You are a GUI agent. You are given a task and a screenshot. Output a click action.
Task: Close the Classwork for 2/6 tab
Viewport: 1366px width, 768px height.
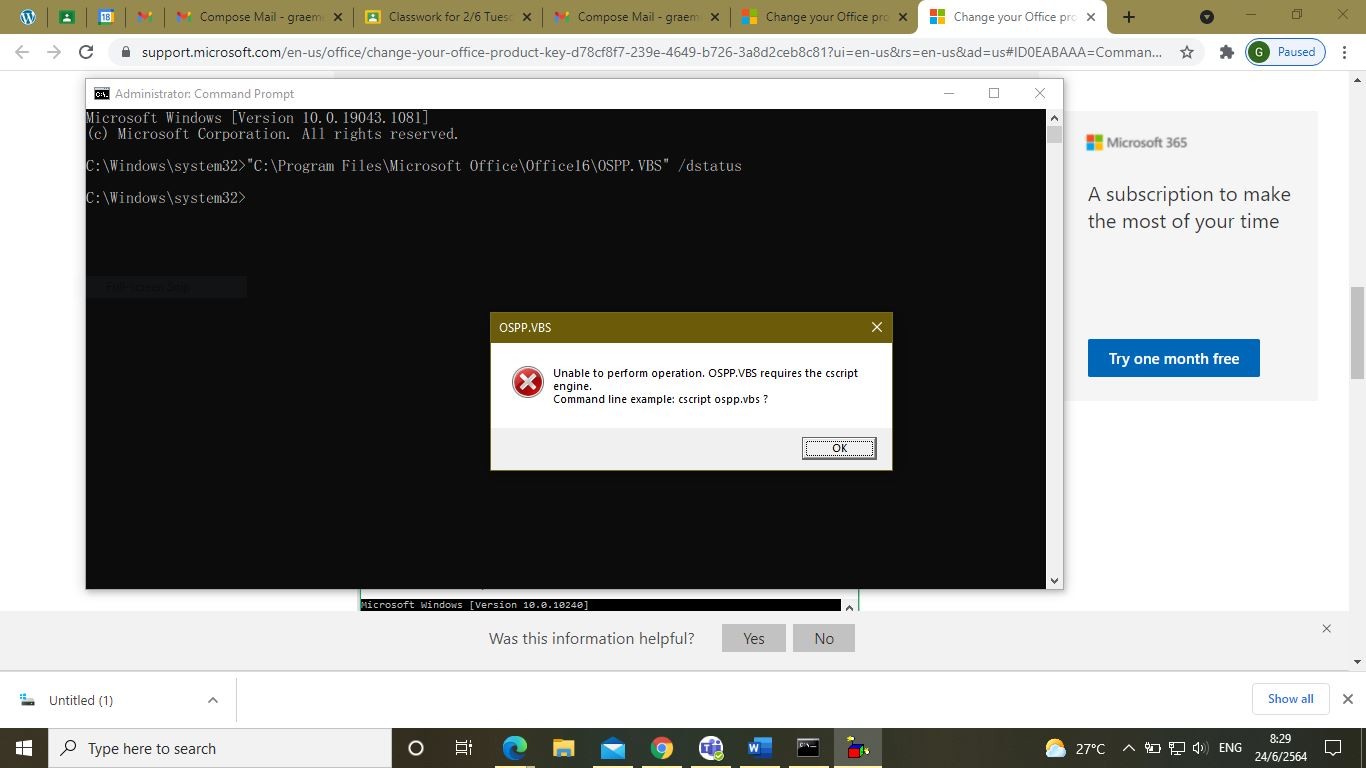tap(527, 17)
